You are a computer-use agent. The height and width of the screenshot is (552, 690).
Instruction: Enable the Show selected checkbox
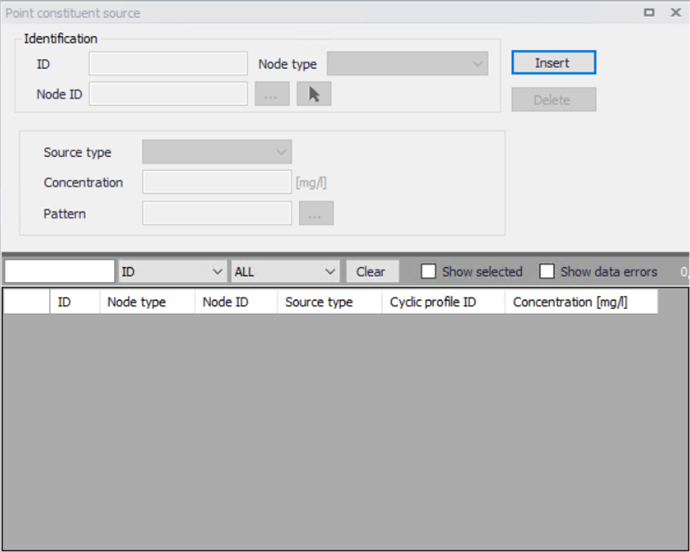tap(428, 271)
